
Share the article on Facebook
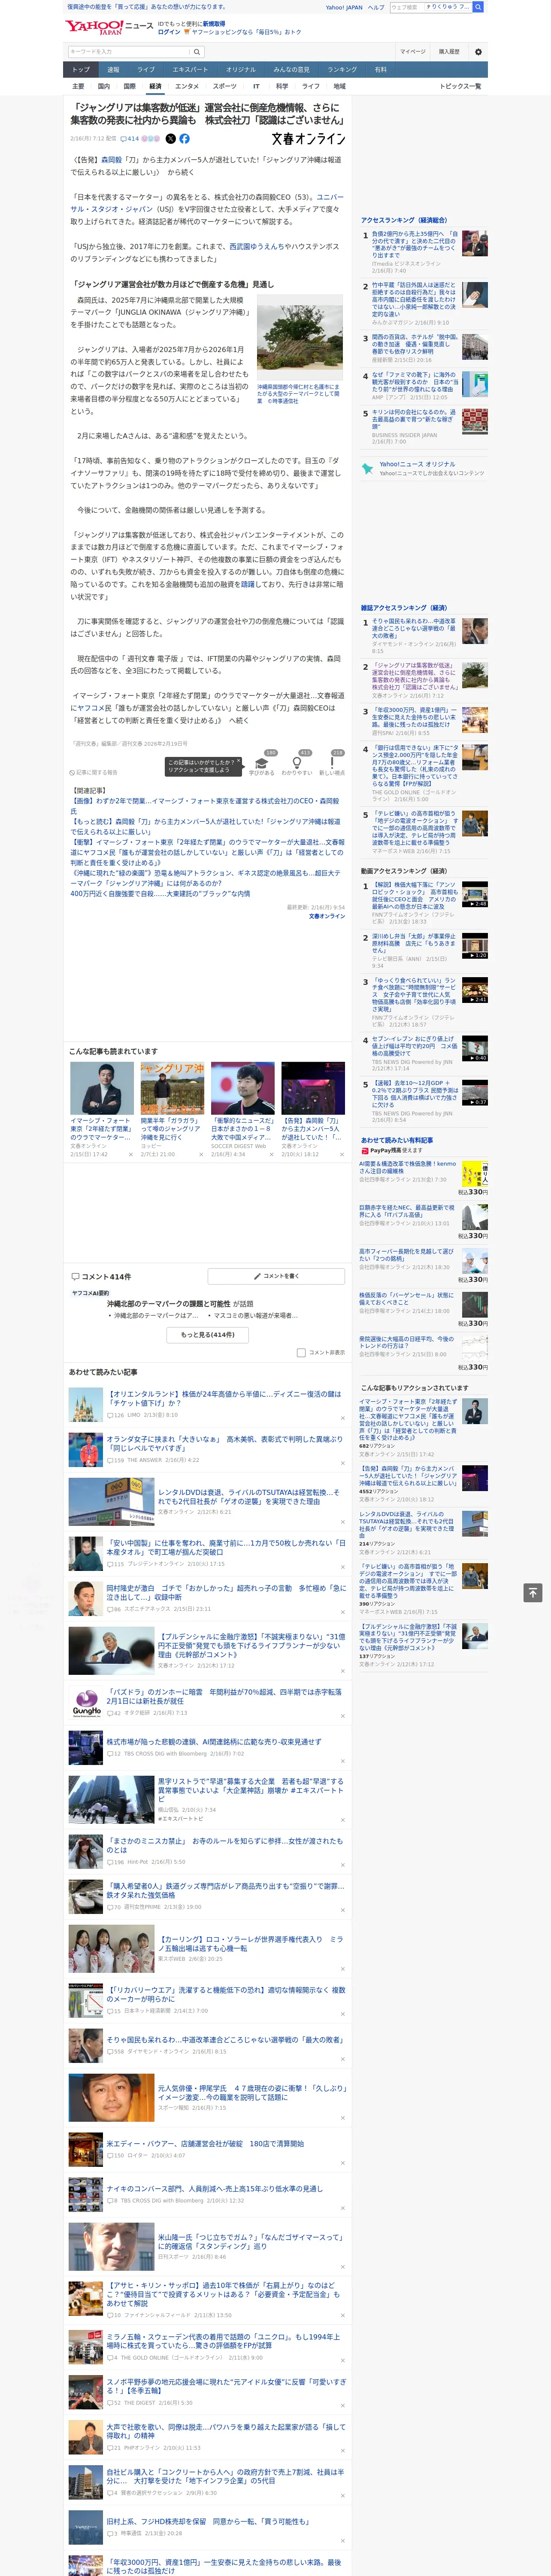click(184, 139)
